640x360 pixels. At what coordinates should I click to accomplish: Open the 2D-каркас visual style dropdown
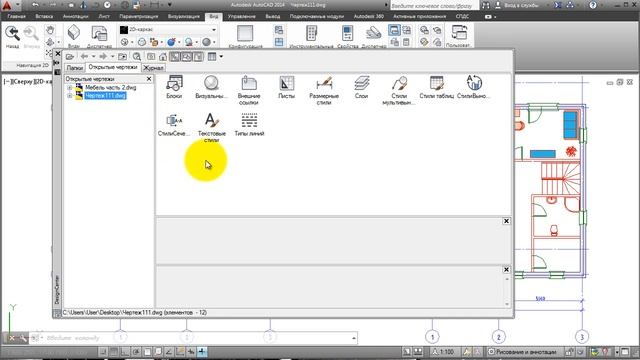pos(214,30)
